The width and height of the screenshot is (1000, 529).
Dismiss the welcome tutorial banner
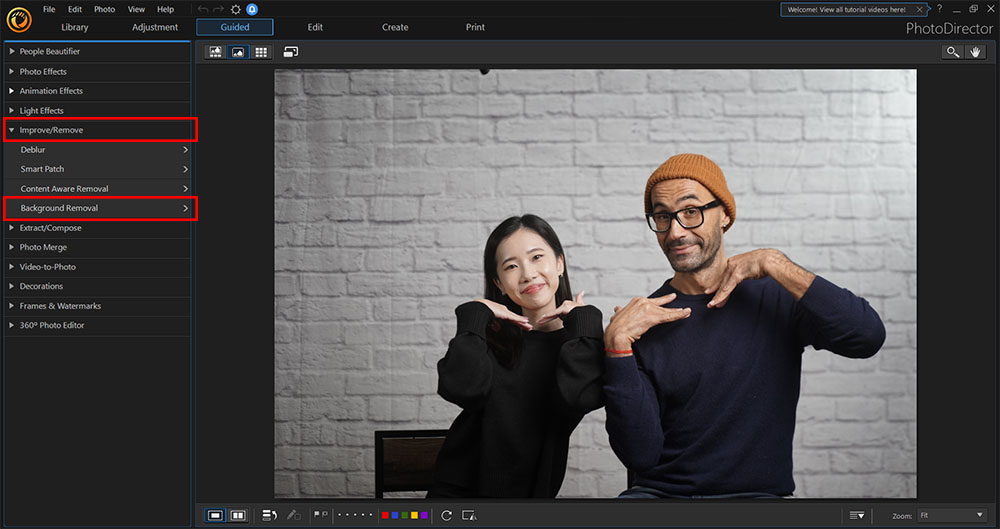pyautogui.click(x=919, y=10)
